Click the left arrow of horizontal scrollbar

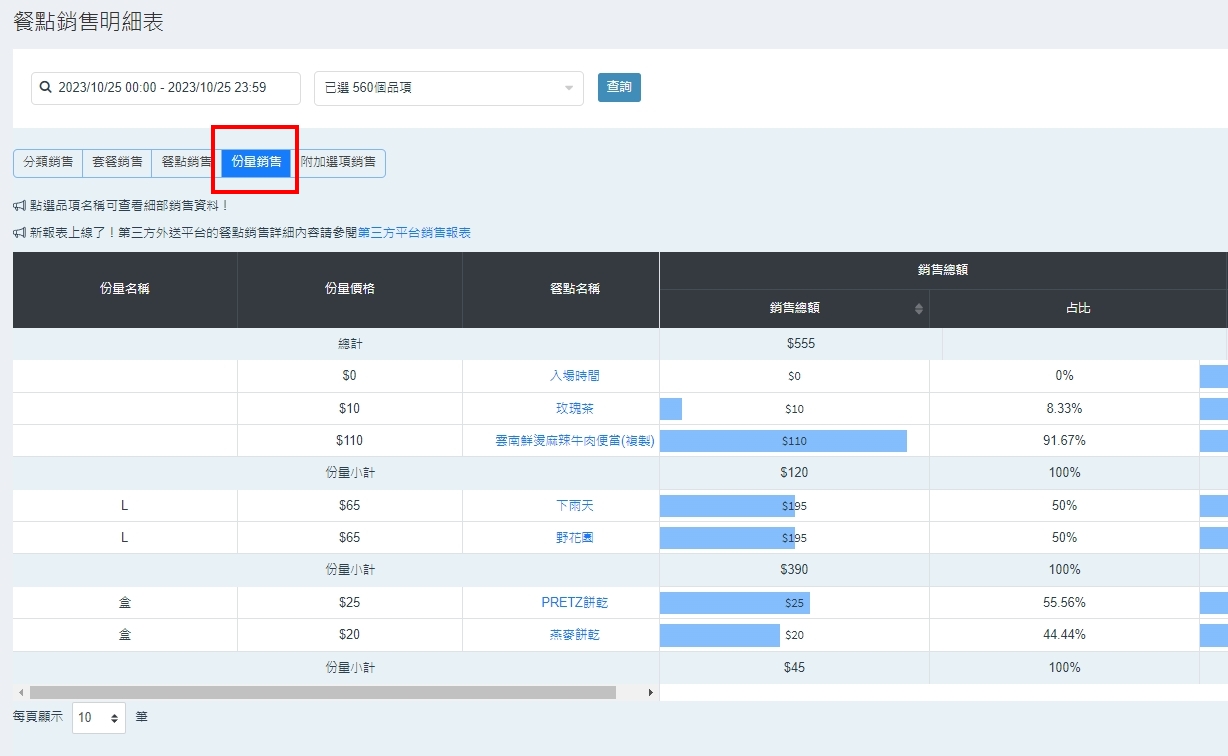click(x=20, y=692)
